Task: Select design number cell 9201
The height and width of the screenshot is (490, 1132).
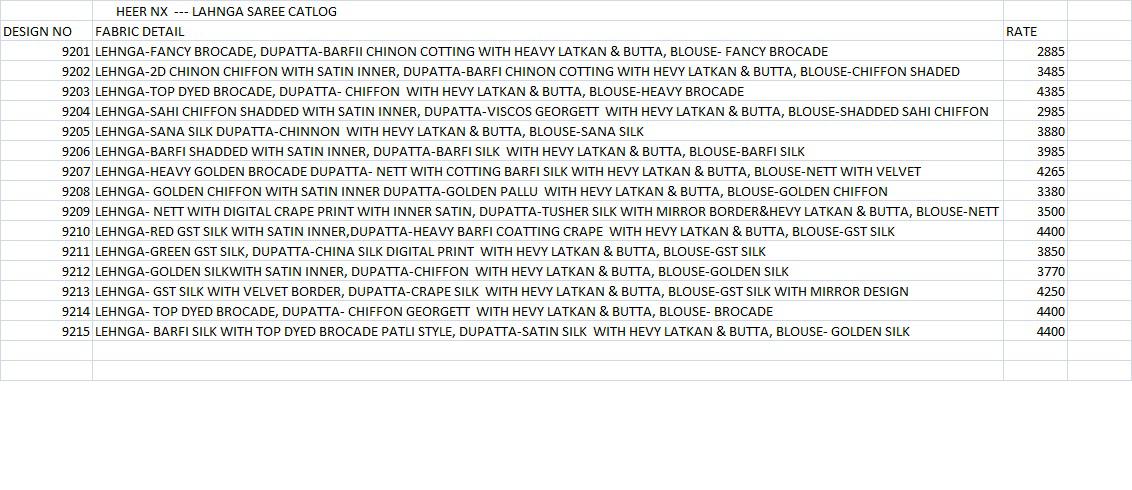Action: pyautogui.click(x=75, y=52)
